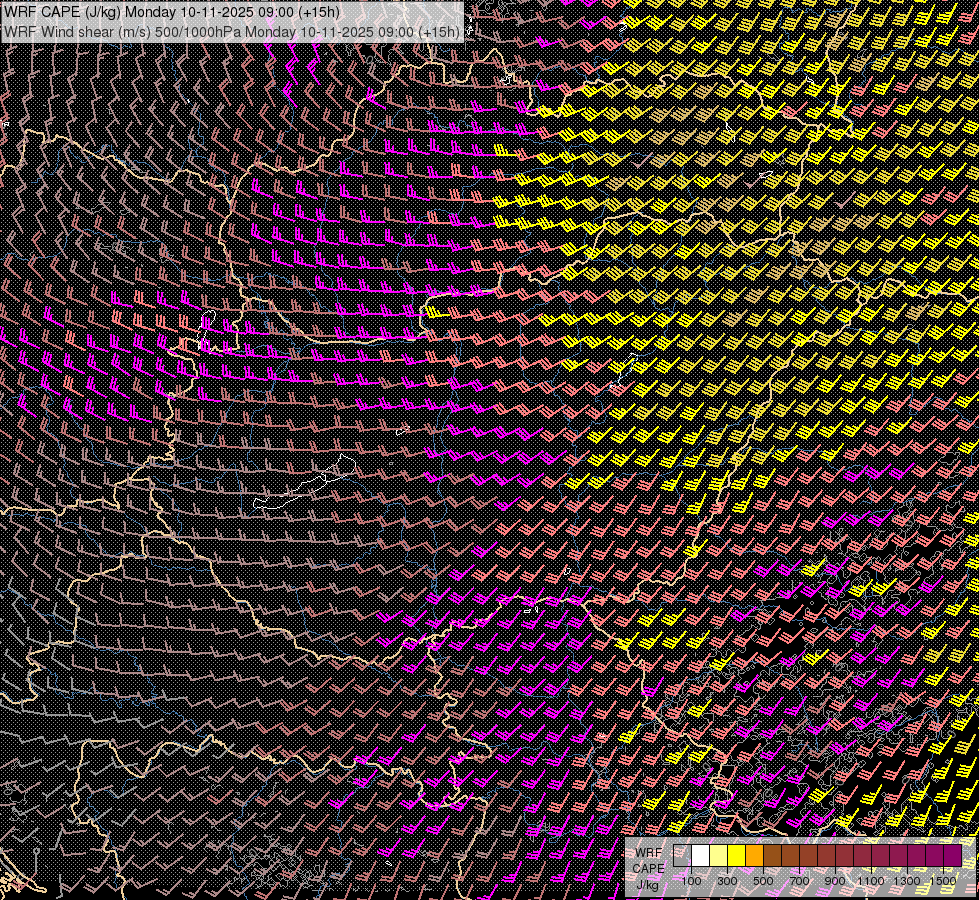The image size is (979, 900).
Task: Click the 700 label on legend scale
Action: click(x=799, y=881)
